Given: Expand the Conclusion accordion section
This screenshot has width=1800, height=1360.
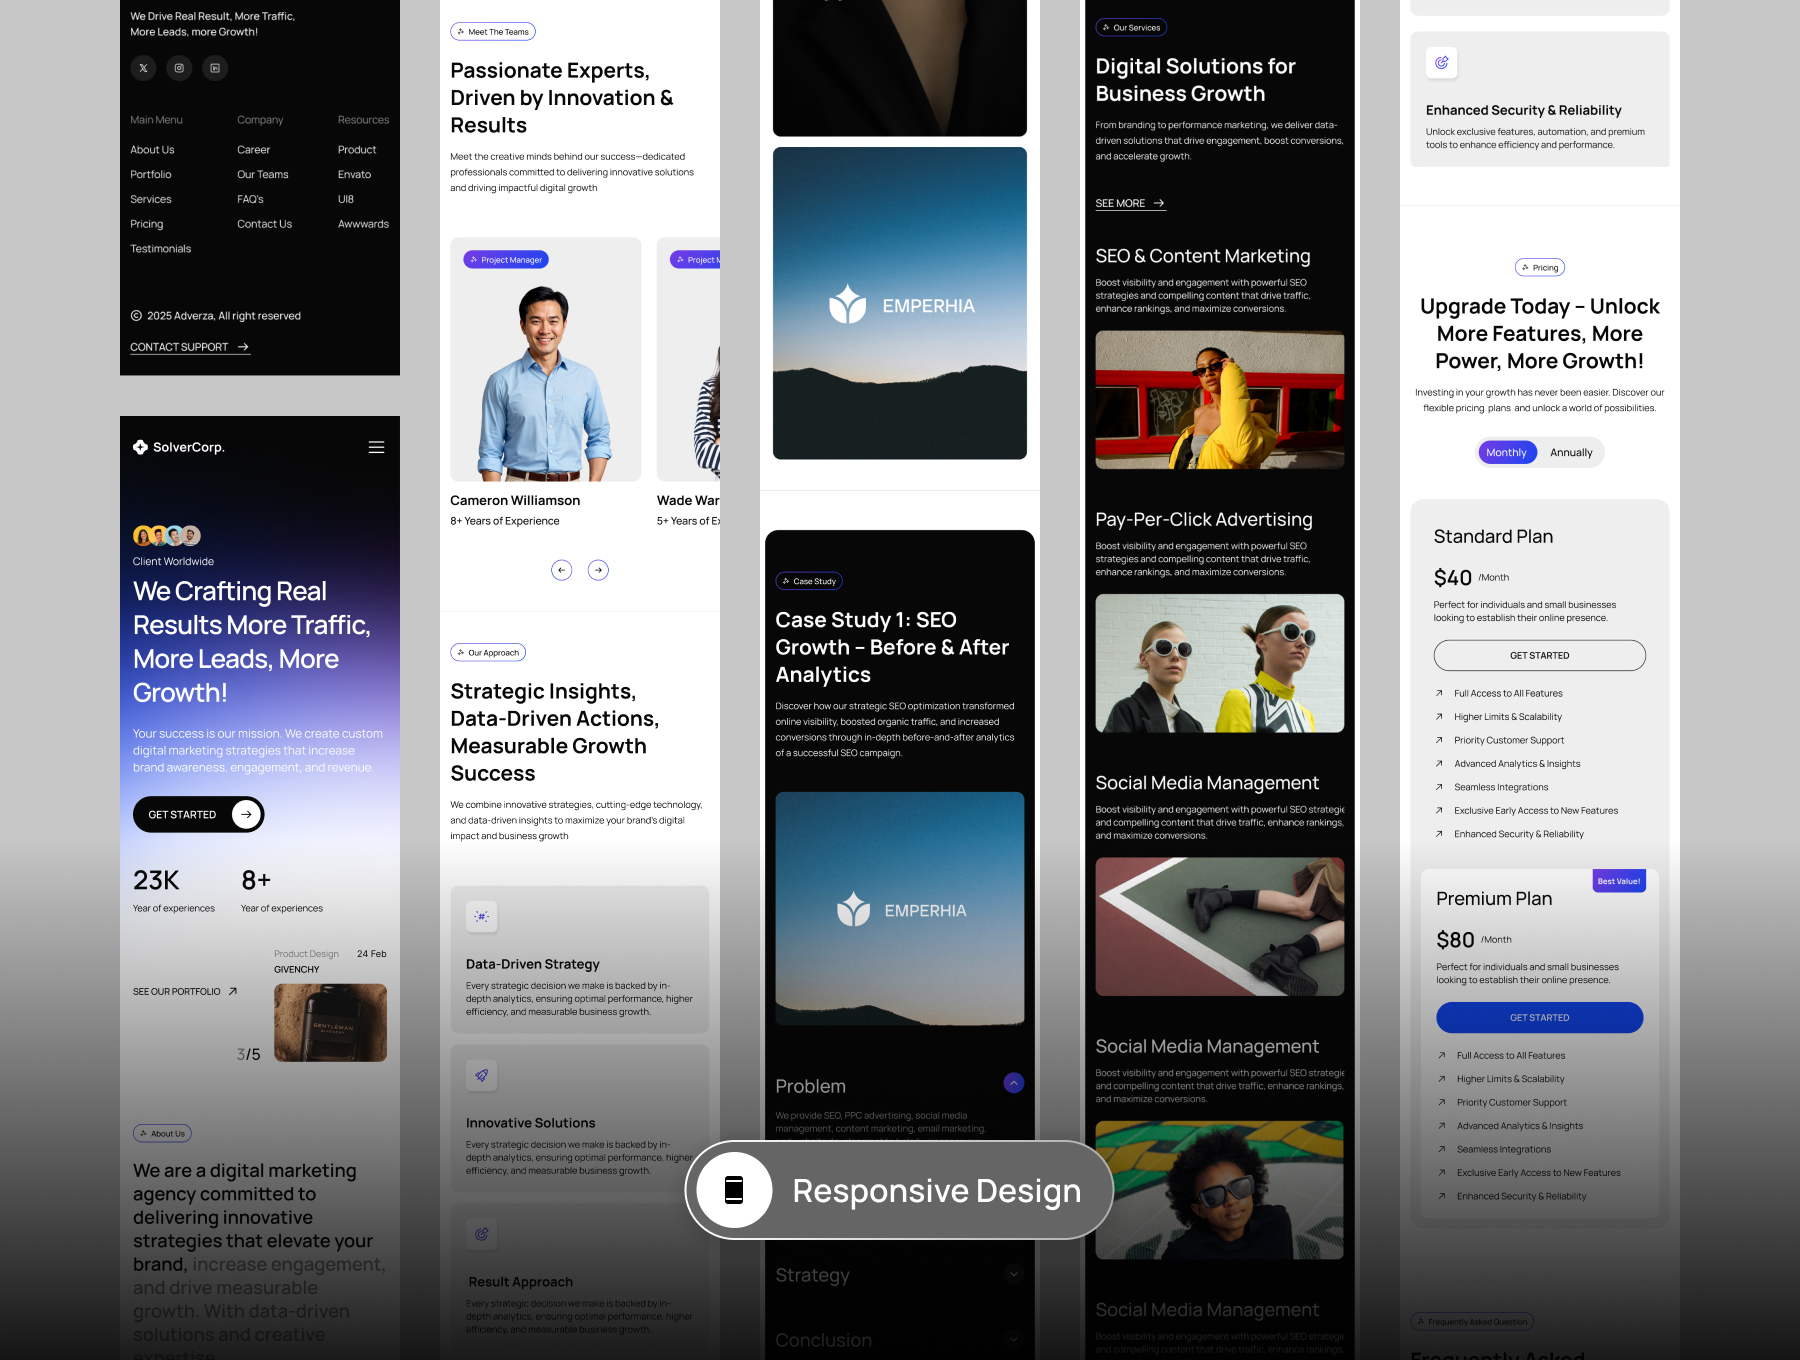Looking at the screenshot, I should tap(1013, 1340).
